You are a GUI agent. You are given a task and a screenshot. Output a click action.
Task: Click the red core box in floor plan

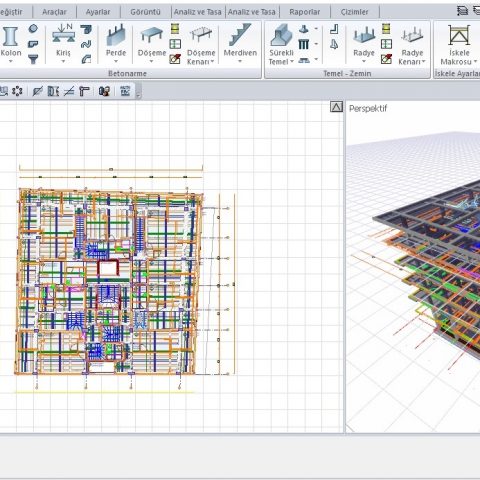click(x=108, y=268)
